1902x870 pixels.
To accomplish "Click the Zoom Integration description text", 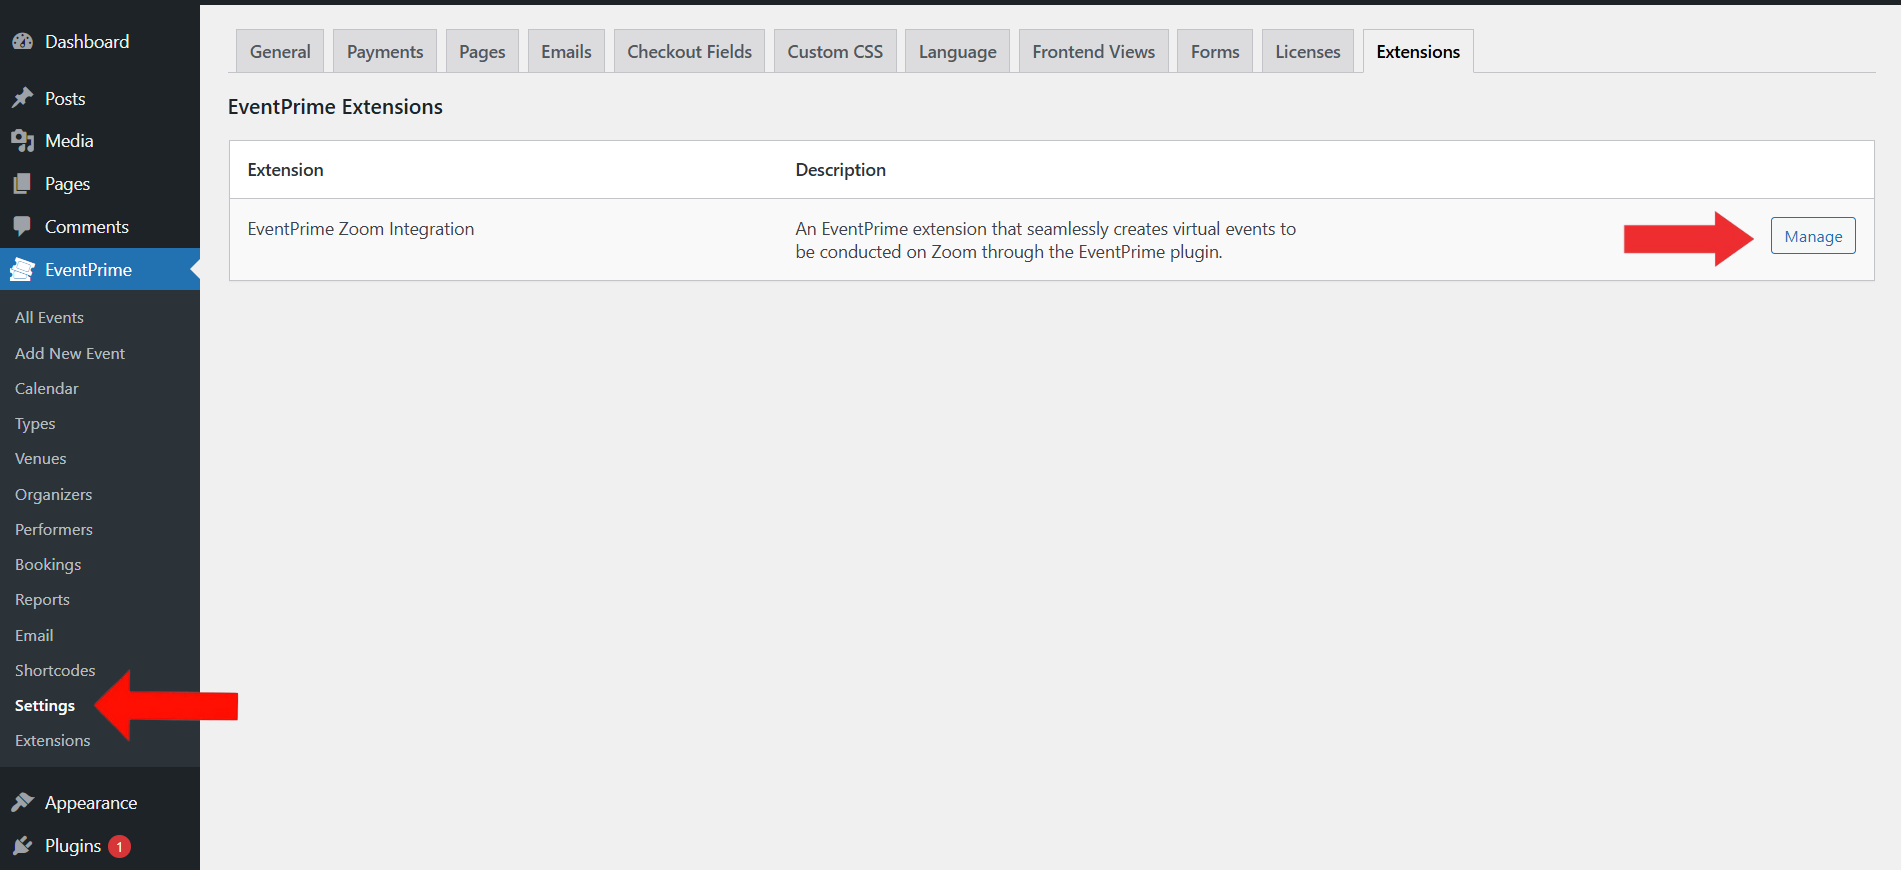I will (1046, 240).
